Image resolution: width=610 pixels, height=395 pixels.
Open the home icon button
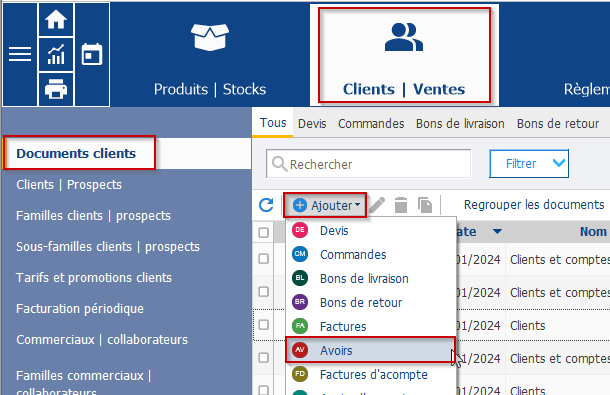pyautogui.click(x=56, y=19)
